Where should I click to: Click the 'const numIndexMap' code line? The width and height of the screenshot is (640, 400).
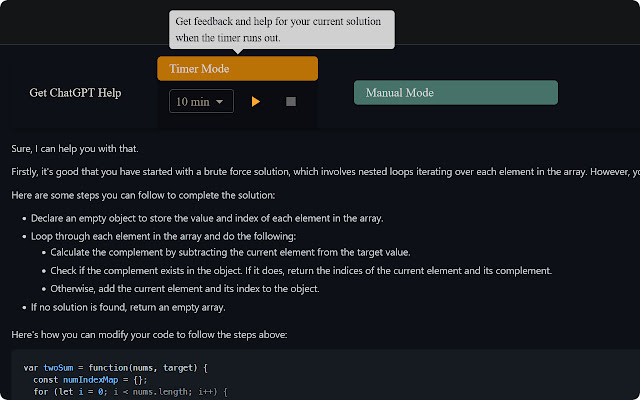coord(90,380)
